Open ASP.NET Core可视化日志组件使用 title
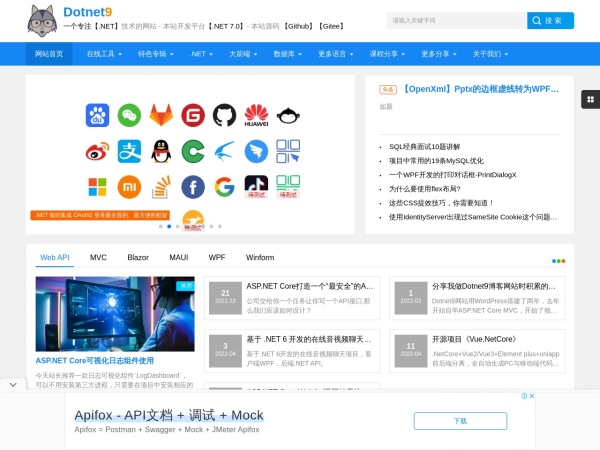 [x=95, y=360]
